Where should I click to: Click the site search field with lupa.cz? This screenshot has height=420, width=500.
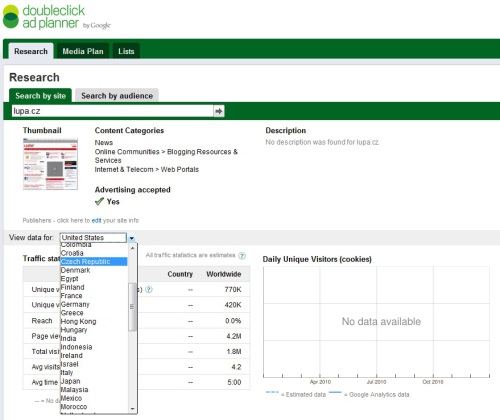pos(113,111)
